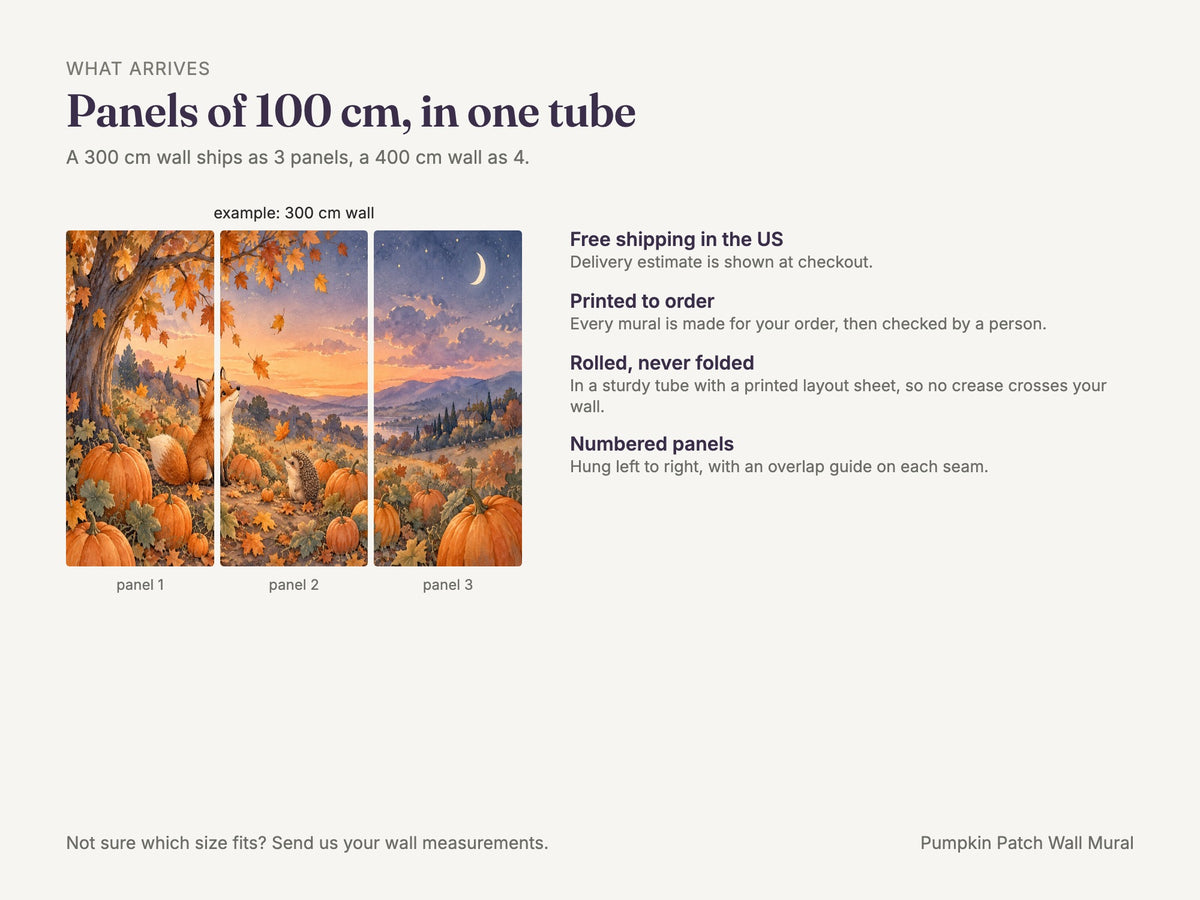Click the 'panel 1' caption label

140,585
